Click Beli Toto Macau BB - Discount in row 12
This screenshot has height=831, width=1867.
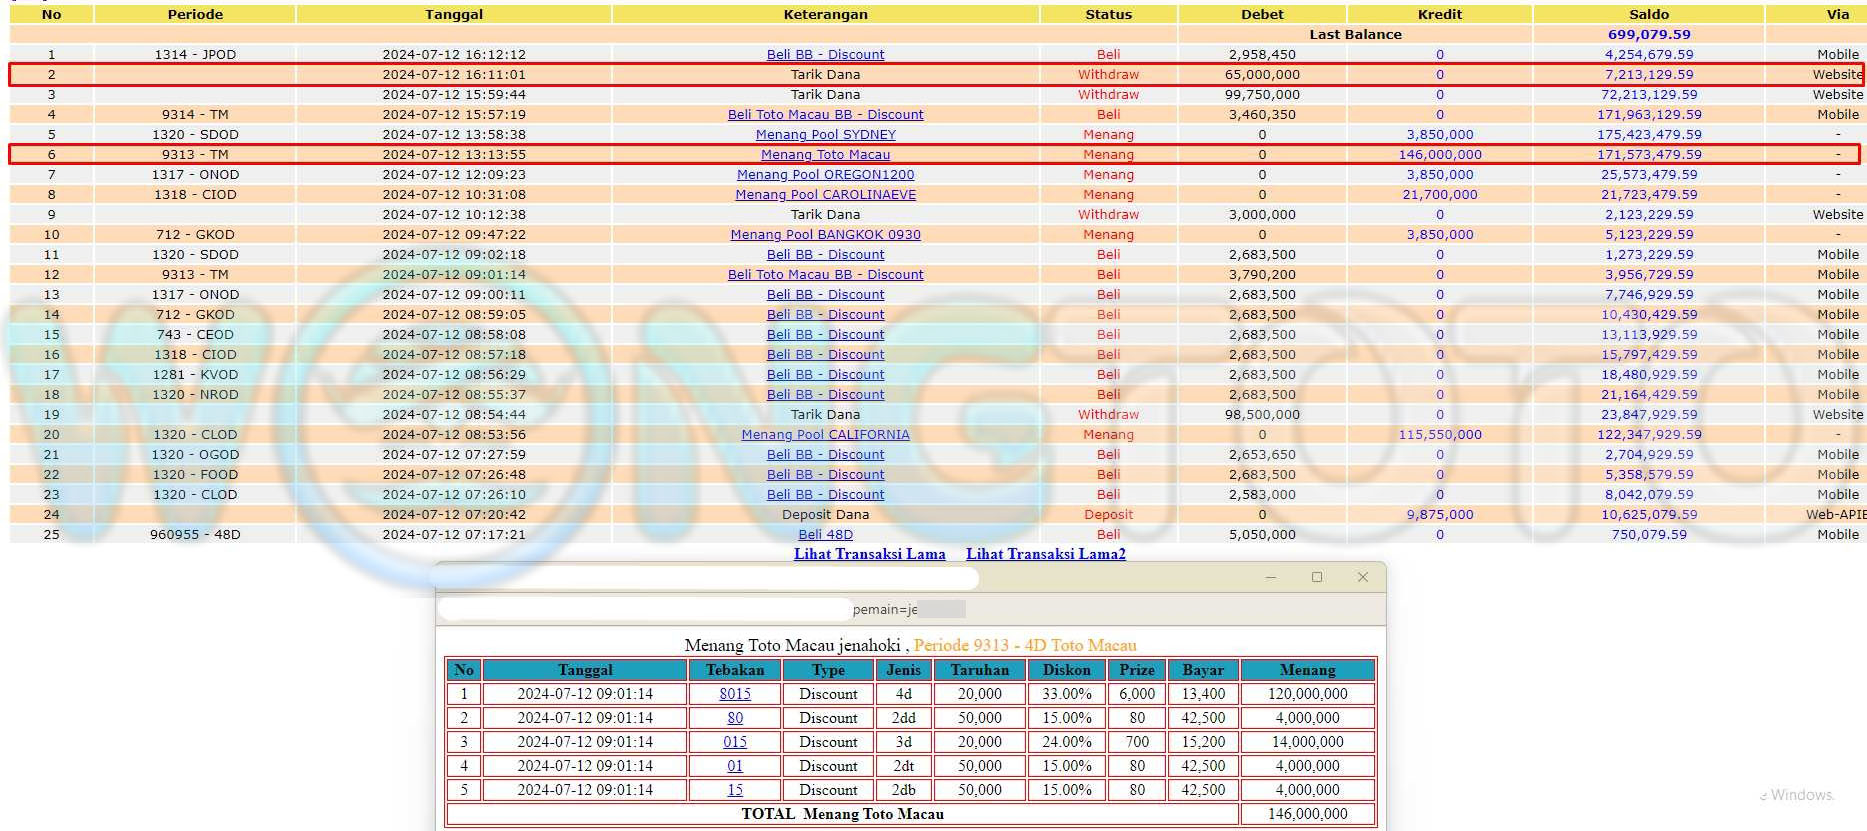pyautogui.click(x=825, y=274)
